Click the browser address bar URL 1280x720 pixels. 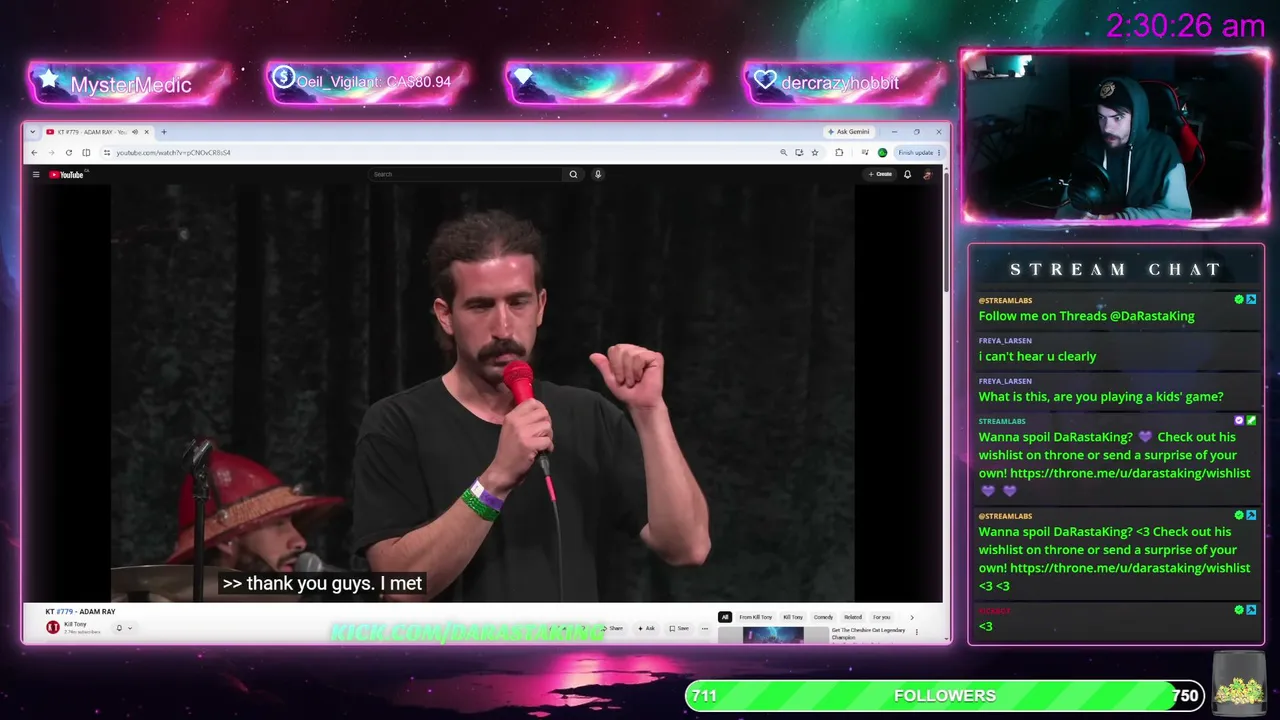click(x=173, y=153)
